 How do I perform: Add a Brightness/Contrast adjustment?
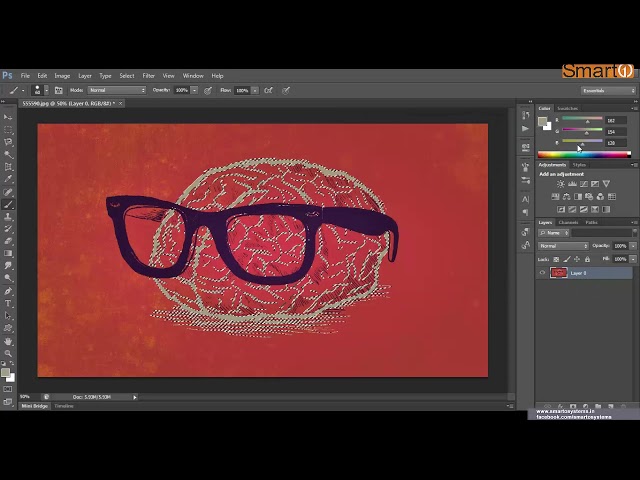pyautogui.click(x=561, y=184)
